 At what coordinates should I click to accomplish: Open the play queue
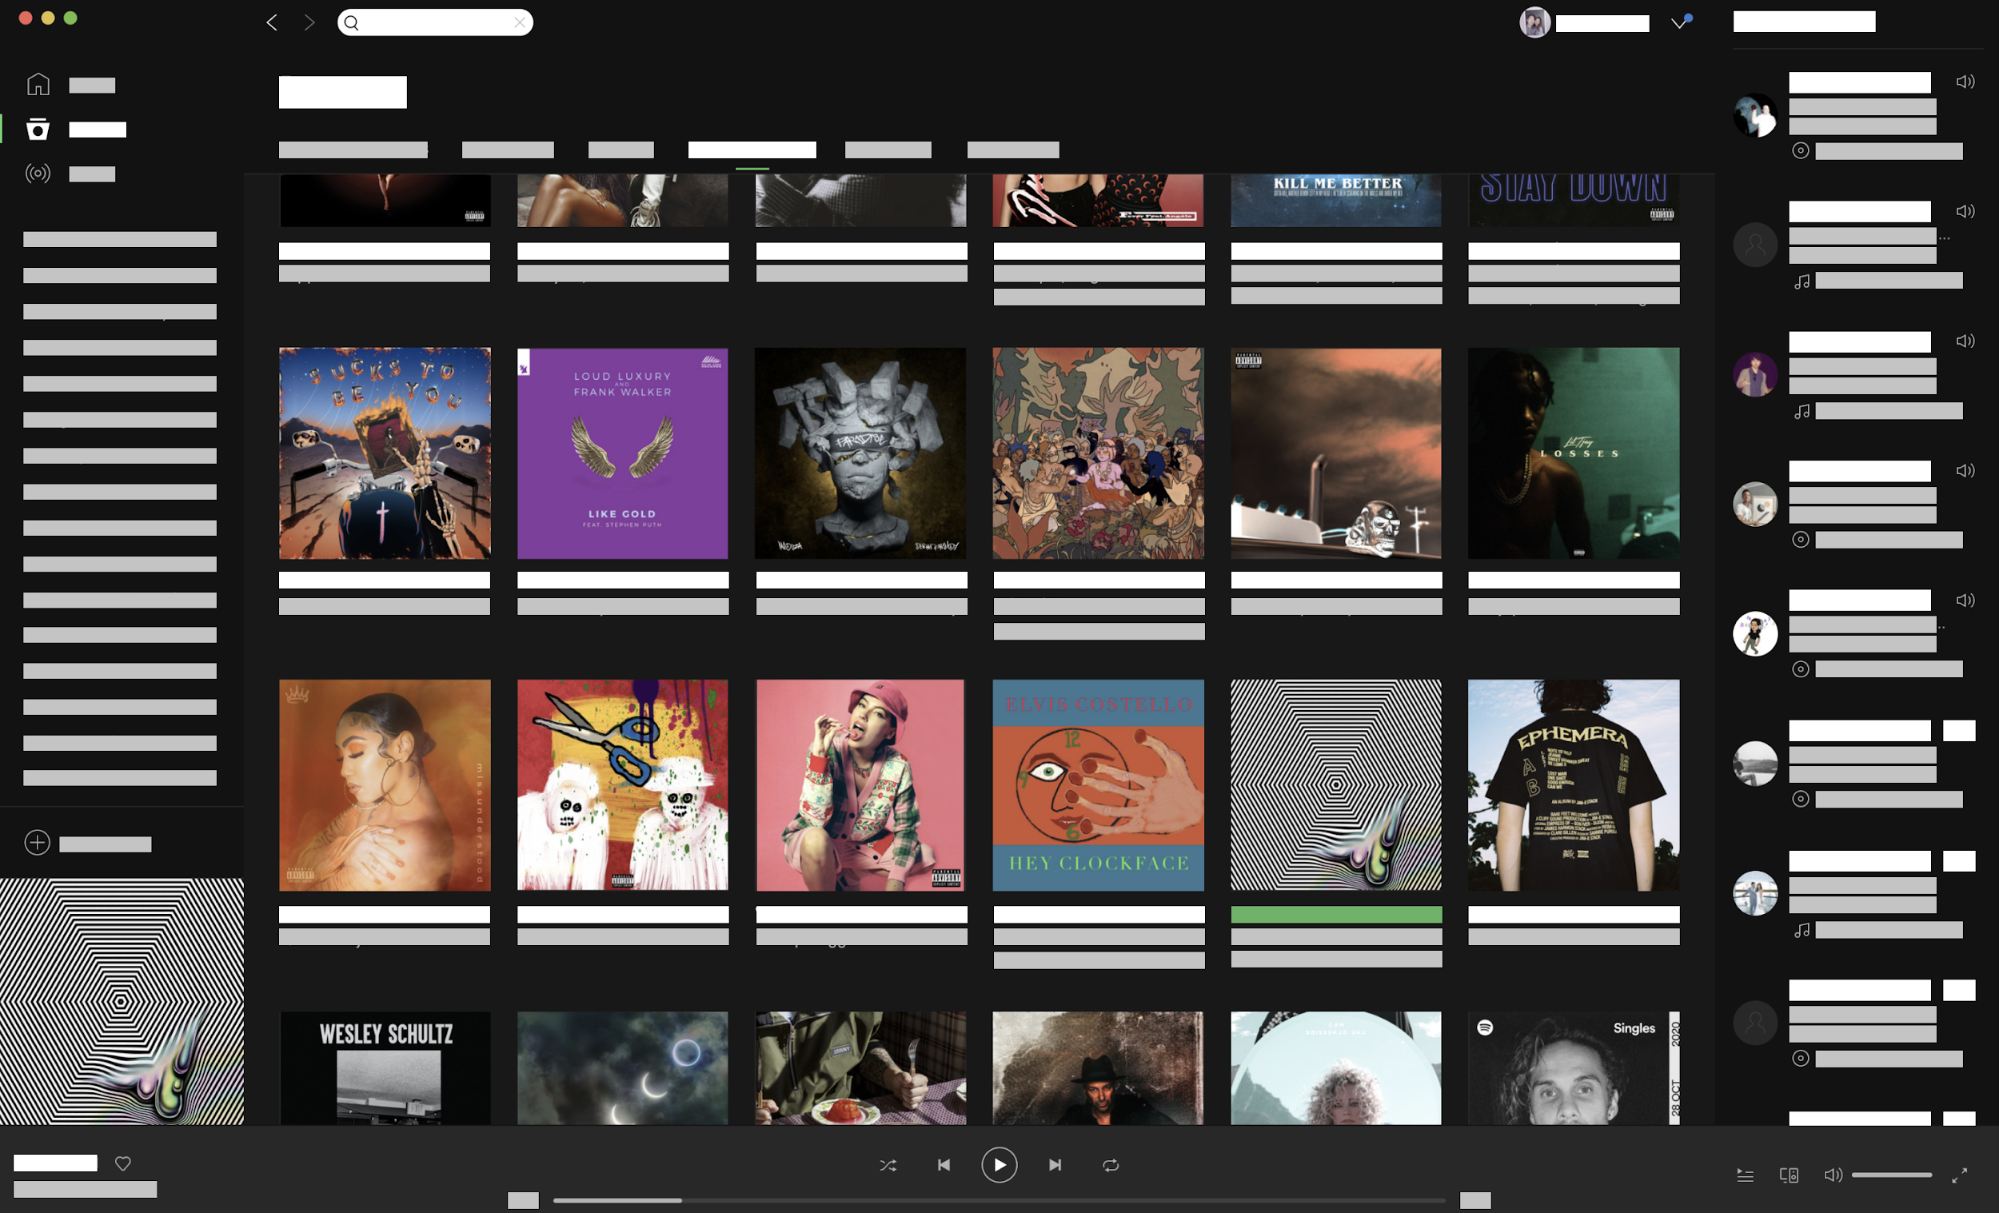pos(1745,1175)
